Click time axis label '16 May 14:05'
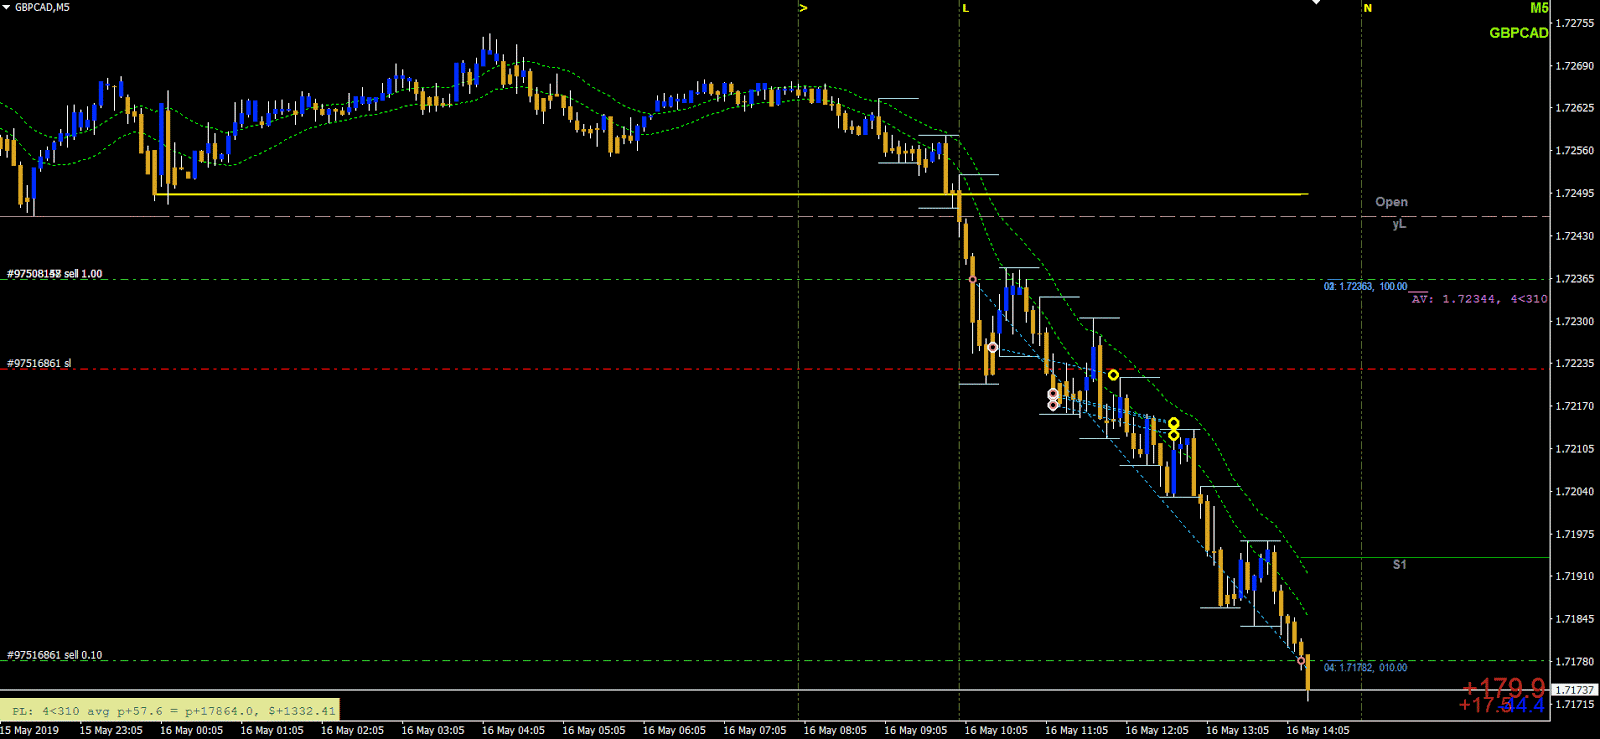The height and width of the screenshot is (739, 1600). coord(1317,730)
